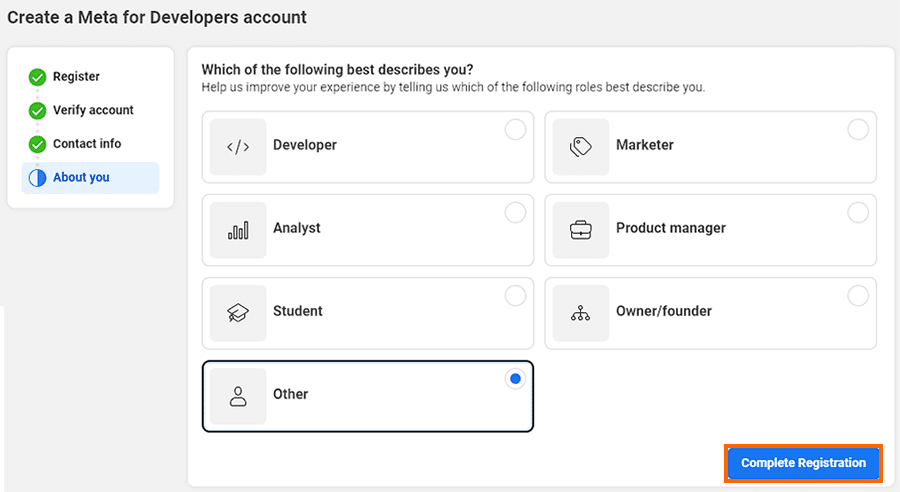Go to the Verify account step

[x=93, y=110]
